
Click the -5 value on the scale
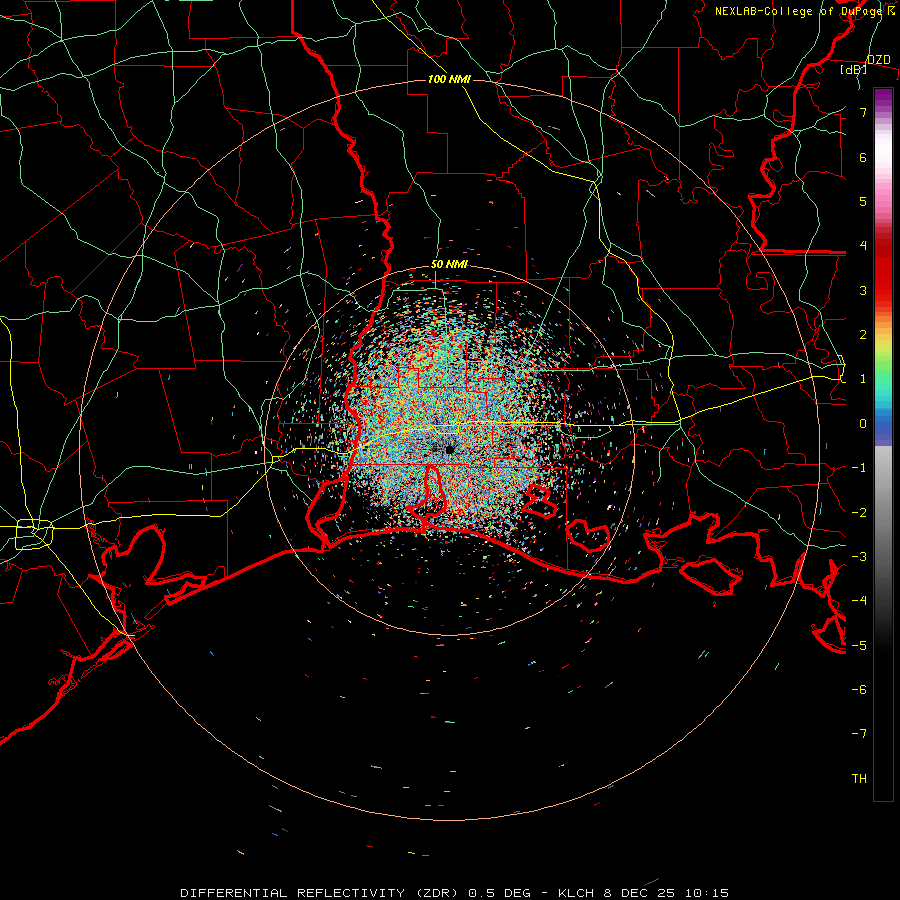(859, 646)
